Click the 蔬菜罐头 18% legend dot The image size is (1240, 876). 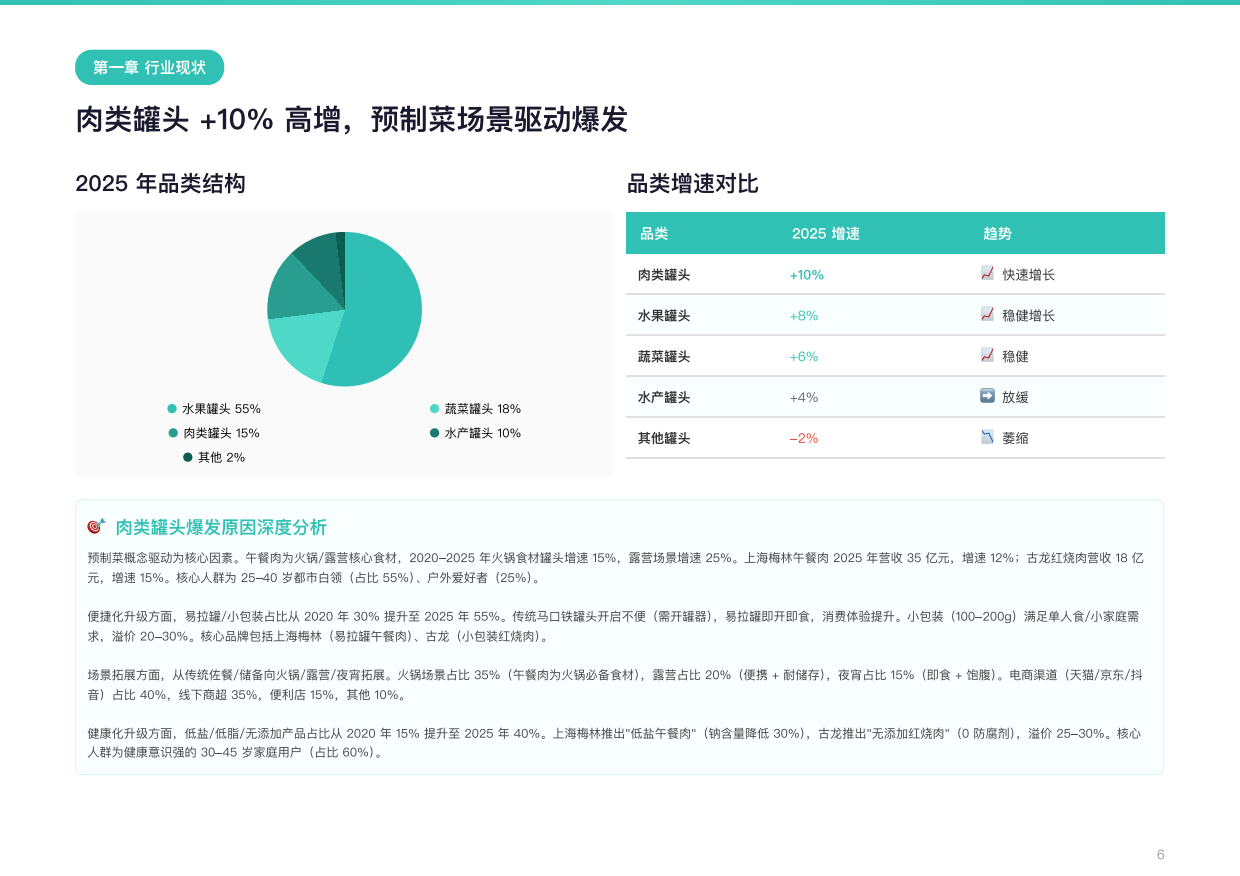point(434,409)
